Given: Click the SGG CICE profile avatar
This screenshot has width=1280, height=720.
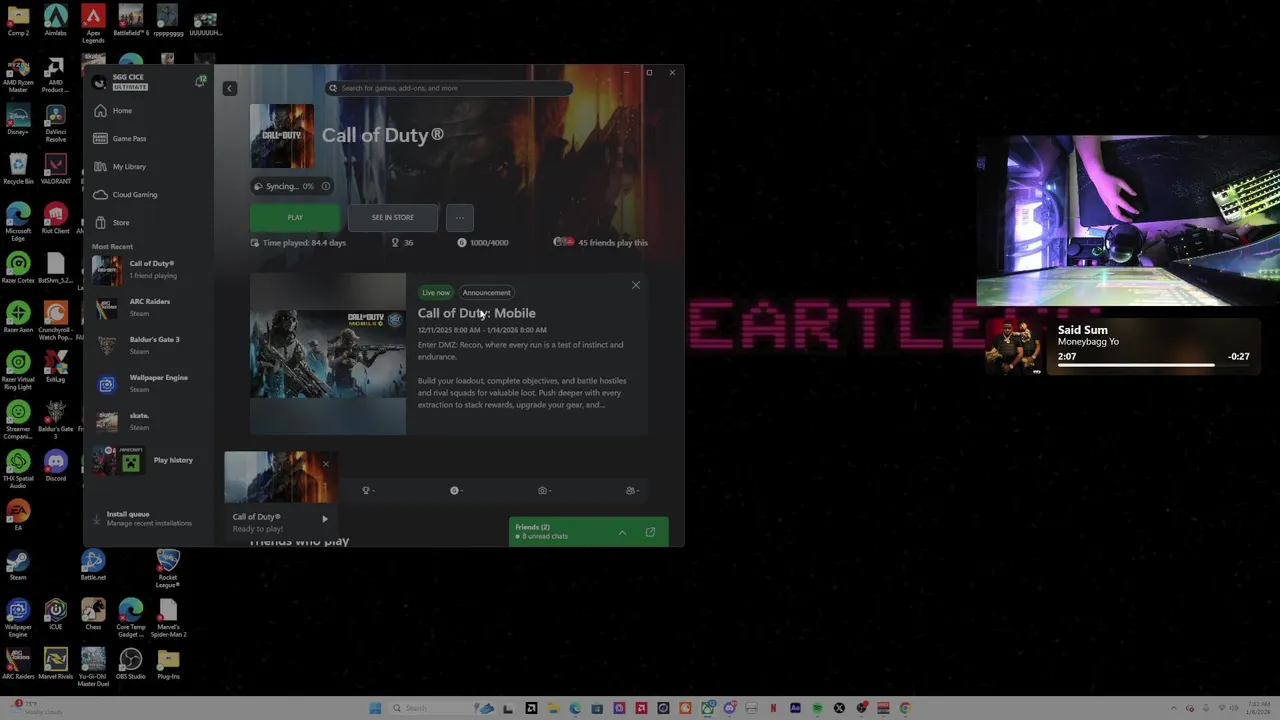Looking at the screenshot, I should (x=99, y=81).
